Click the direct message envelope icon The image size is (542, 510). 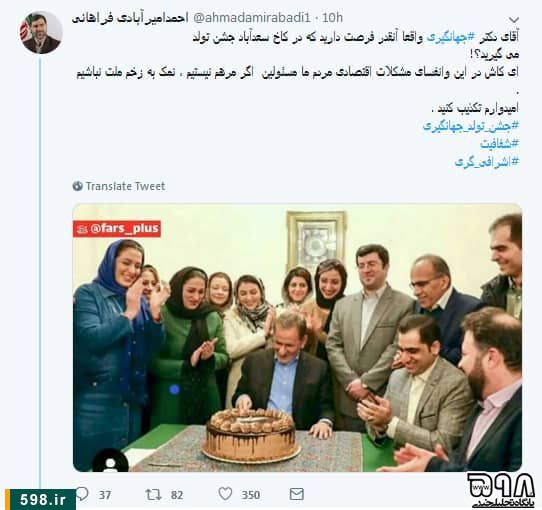297,494
